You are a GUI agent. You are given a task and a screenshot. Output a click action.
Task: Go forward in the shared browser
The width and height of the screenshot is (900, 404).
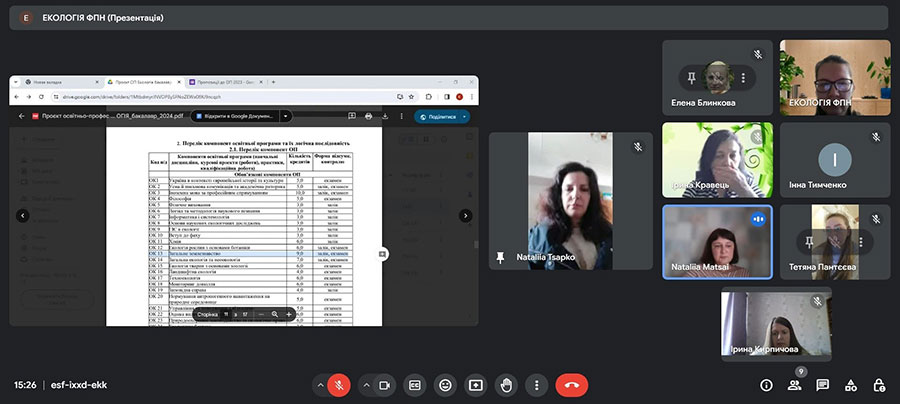pos(30,97)
